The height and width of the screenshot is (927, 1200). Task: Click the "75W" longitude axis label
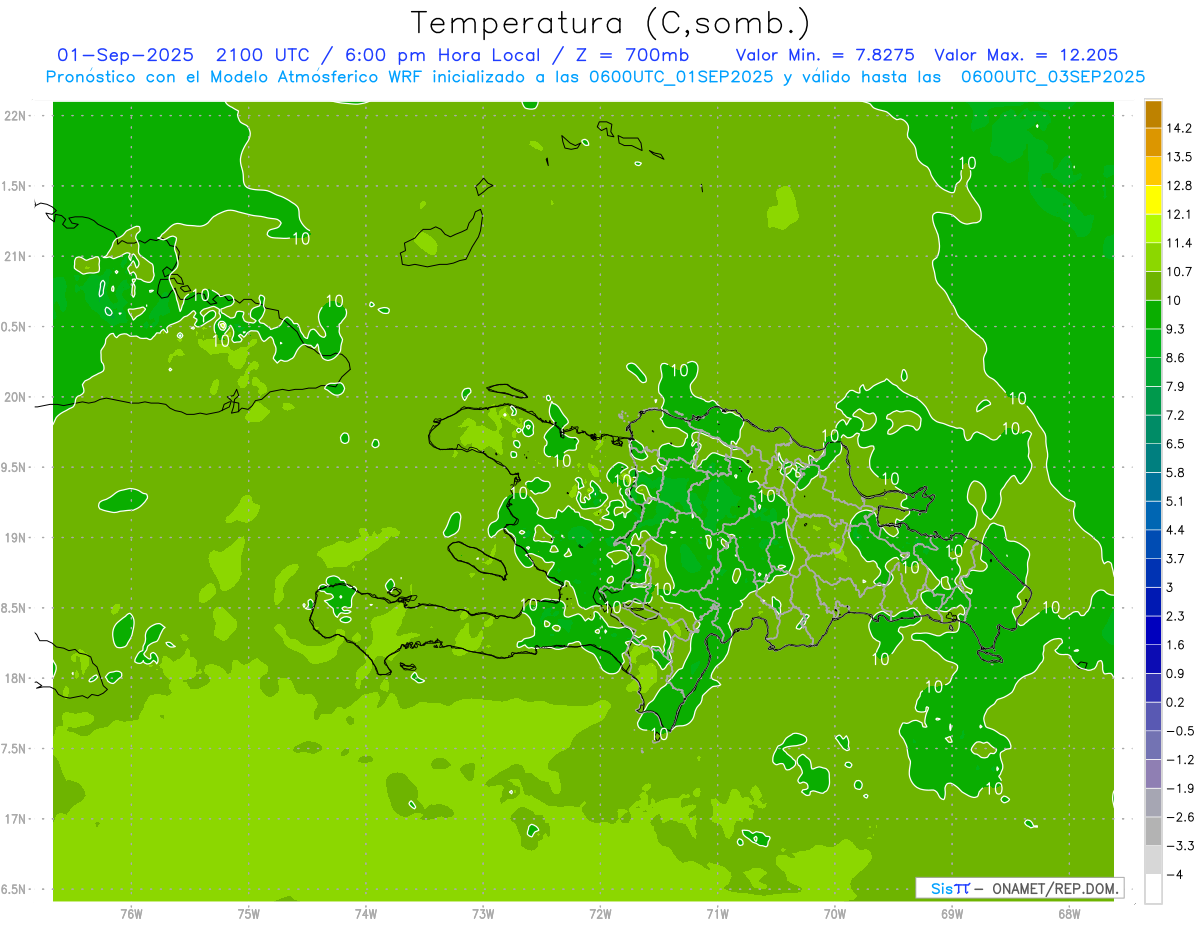click(x=248, y=913)
